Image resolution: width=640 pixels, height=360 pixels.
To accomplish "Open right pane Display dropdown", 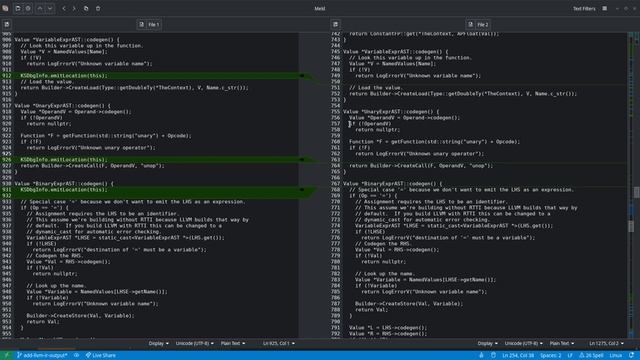I will coord(487,343).
